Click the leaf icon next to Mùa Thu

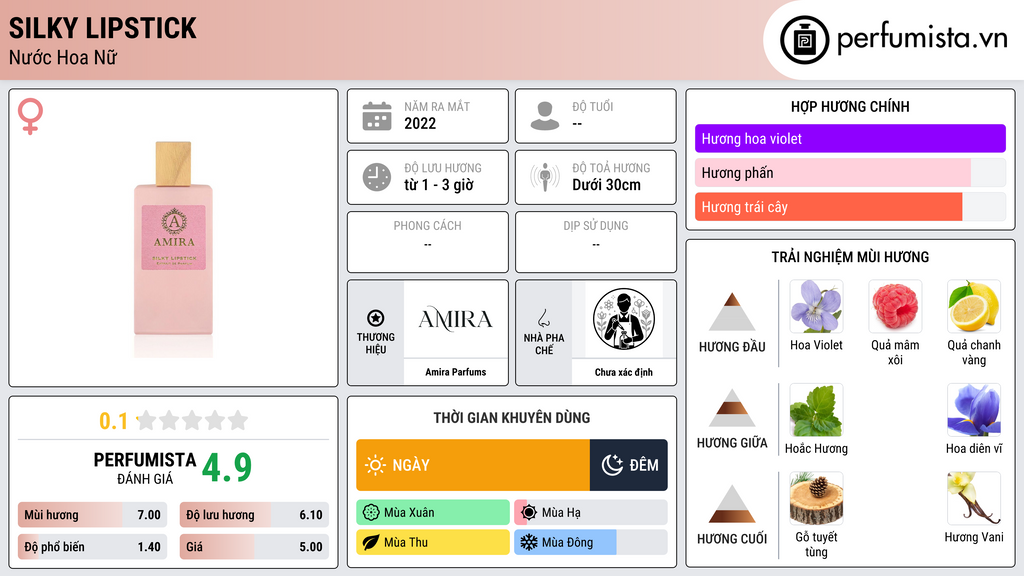click(371, 542)
